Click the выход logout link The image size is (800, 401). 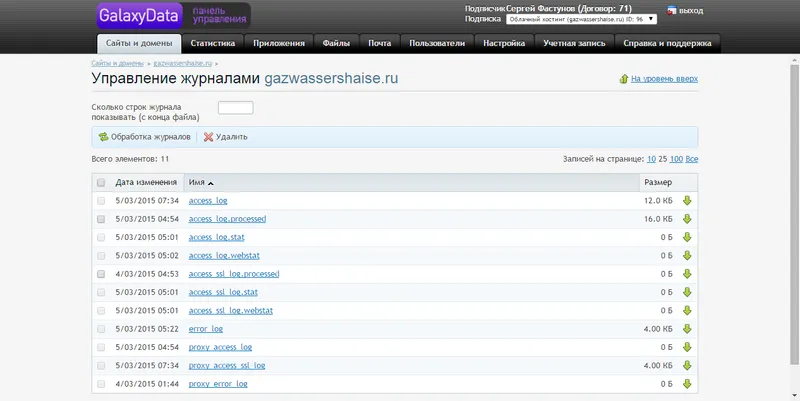[x=691, y=11]
